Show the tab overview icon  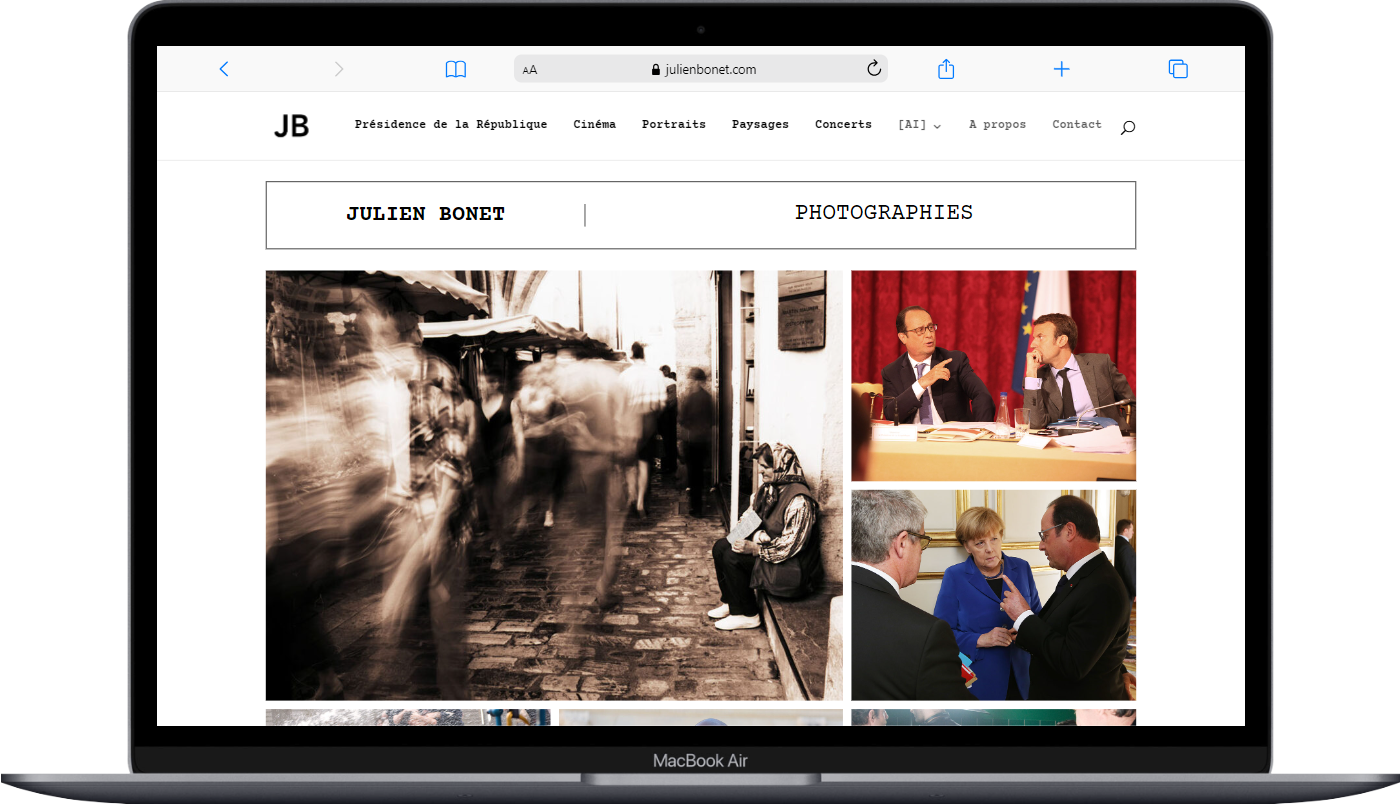coord(1178,69)
